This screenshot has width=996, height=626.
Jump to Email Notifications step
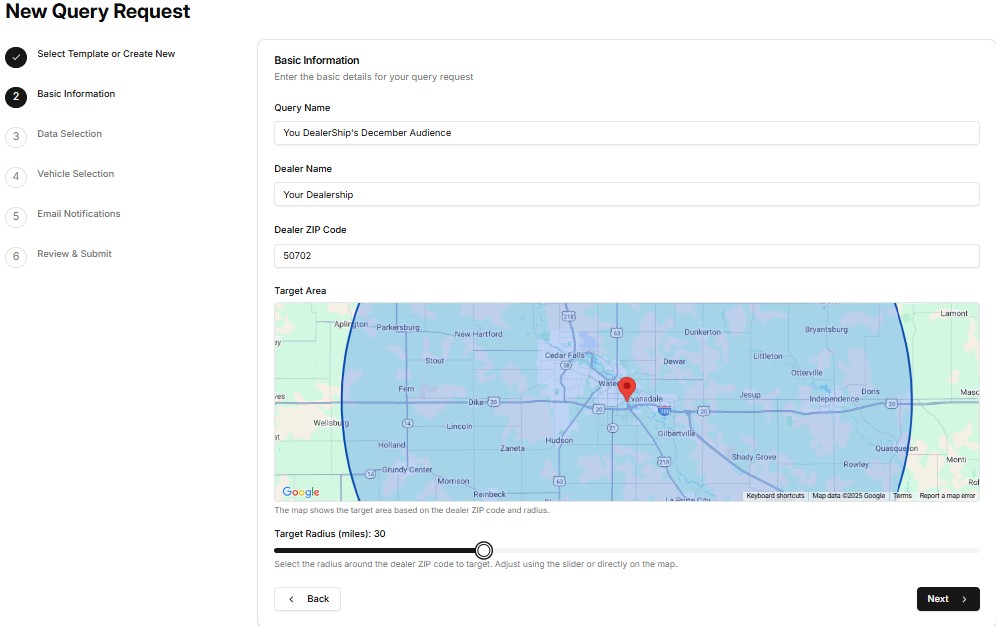coord(79,214)
